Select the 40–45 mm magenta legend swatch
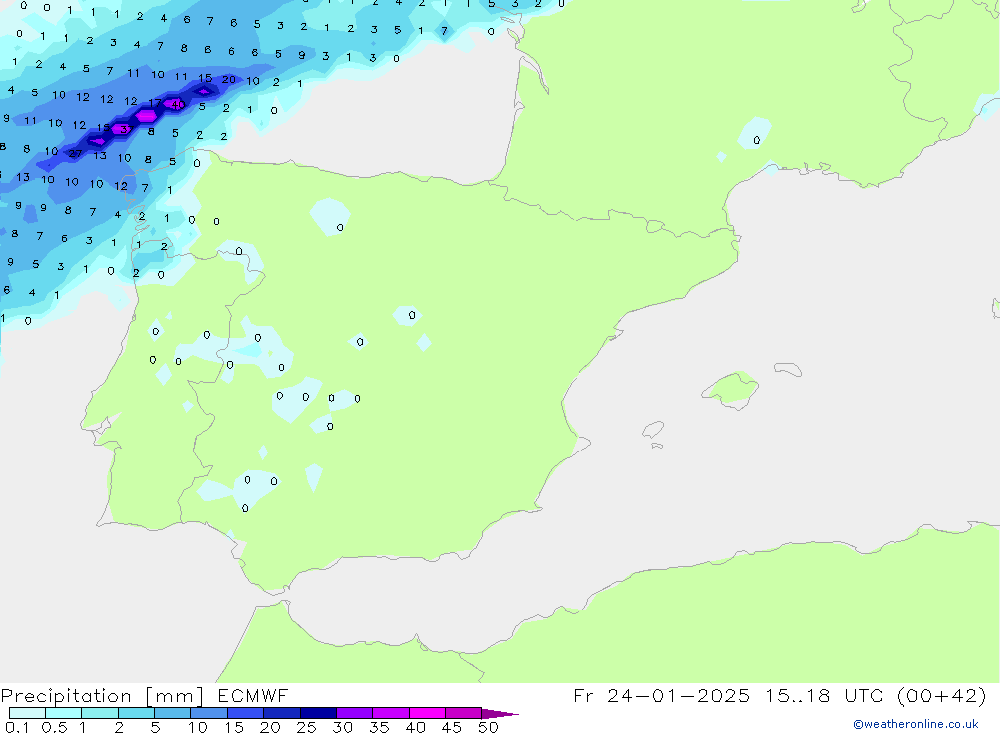Viewport: 1000px width, 733px height. point(427,713)
